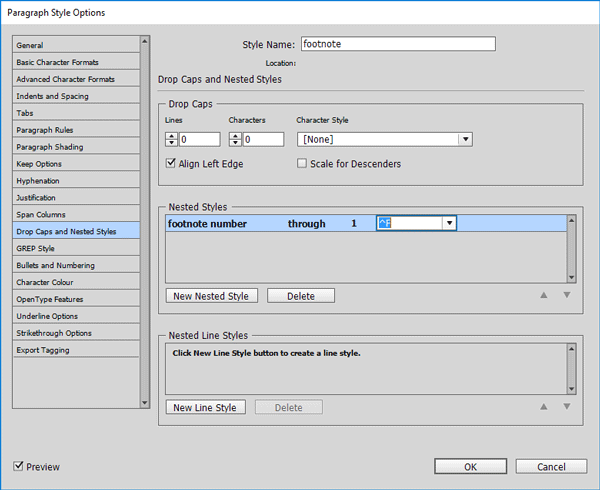Select GREP Style category
600x490 pixels.
pyautogui.click(x=36, y=248)
